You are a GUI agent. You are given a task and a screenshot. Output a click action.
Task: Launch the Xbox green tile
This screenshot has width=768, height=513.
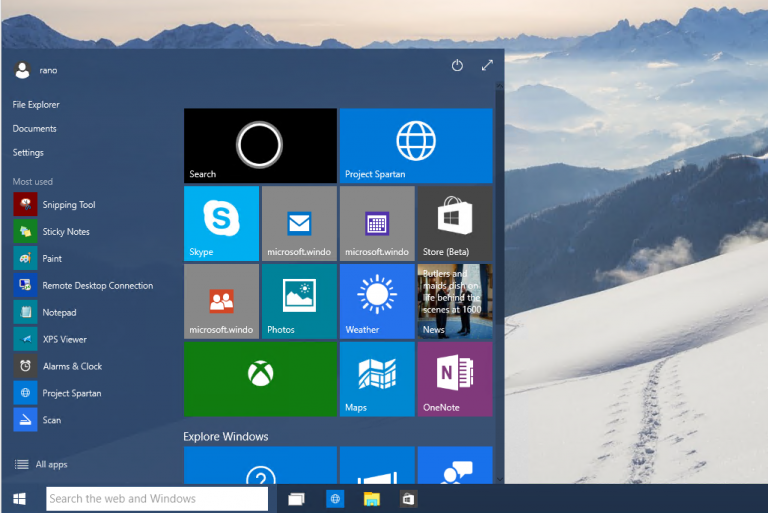pos(261,379)
